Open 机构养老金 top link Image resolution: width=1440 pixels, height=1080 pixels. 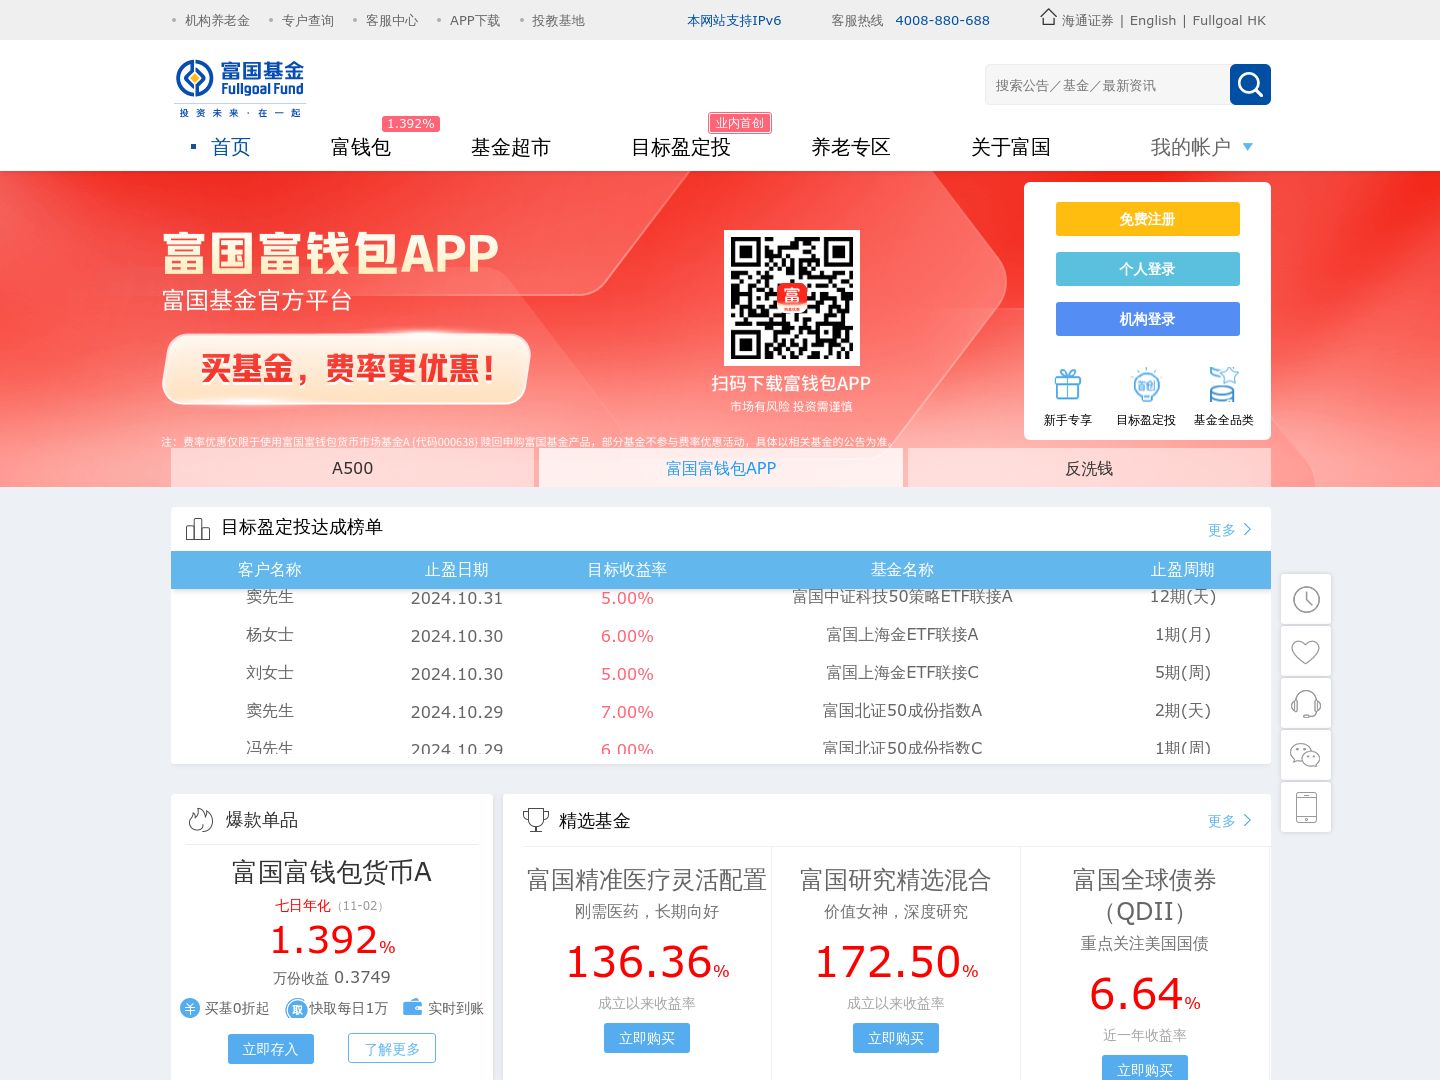click(217, 20)
